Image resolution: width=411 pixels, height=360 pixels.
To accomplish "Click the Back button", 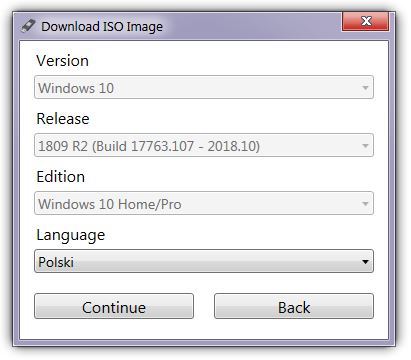I will 294,307.
